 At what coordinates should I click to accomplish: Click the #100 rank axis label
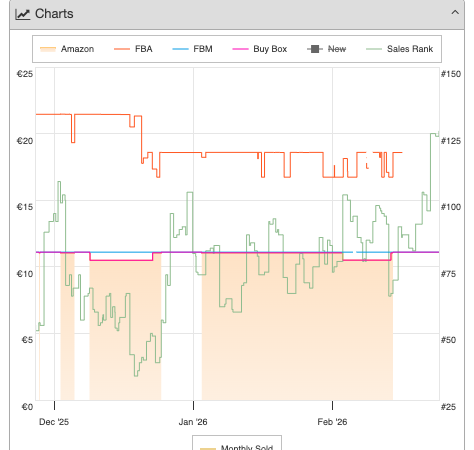451,207
